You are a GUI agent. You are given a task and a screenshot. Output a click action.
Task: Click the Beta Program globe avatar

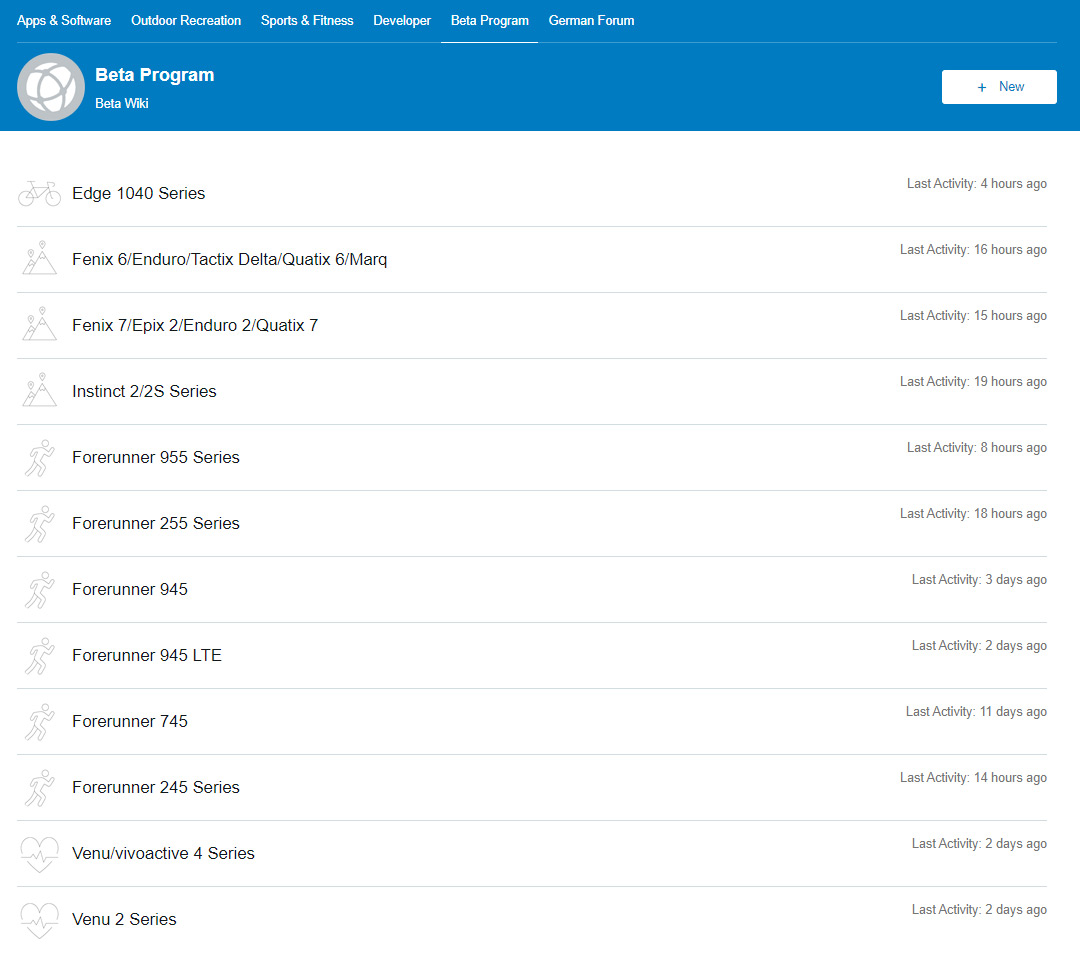point(51,87)
